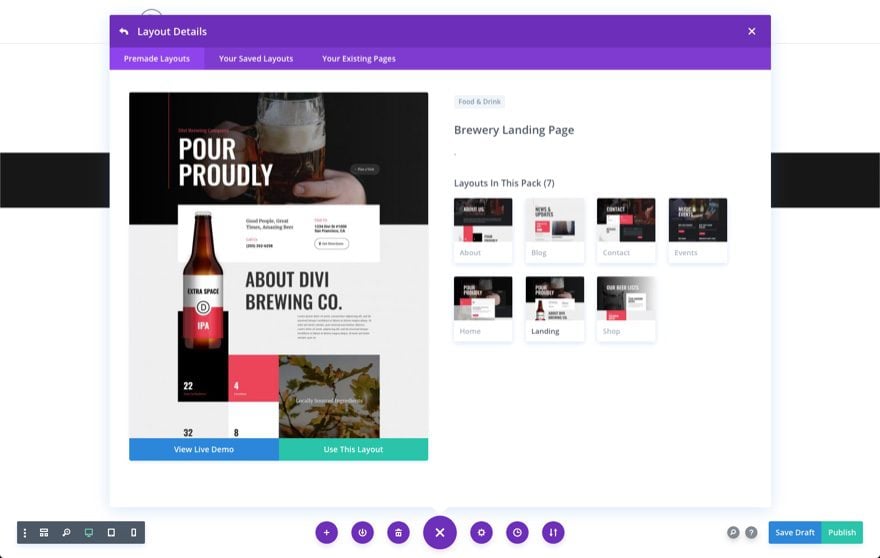
Task: Click the power icon to save to library
Action: click(x=362, y=533)
